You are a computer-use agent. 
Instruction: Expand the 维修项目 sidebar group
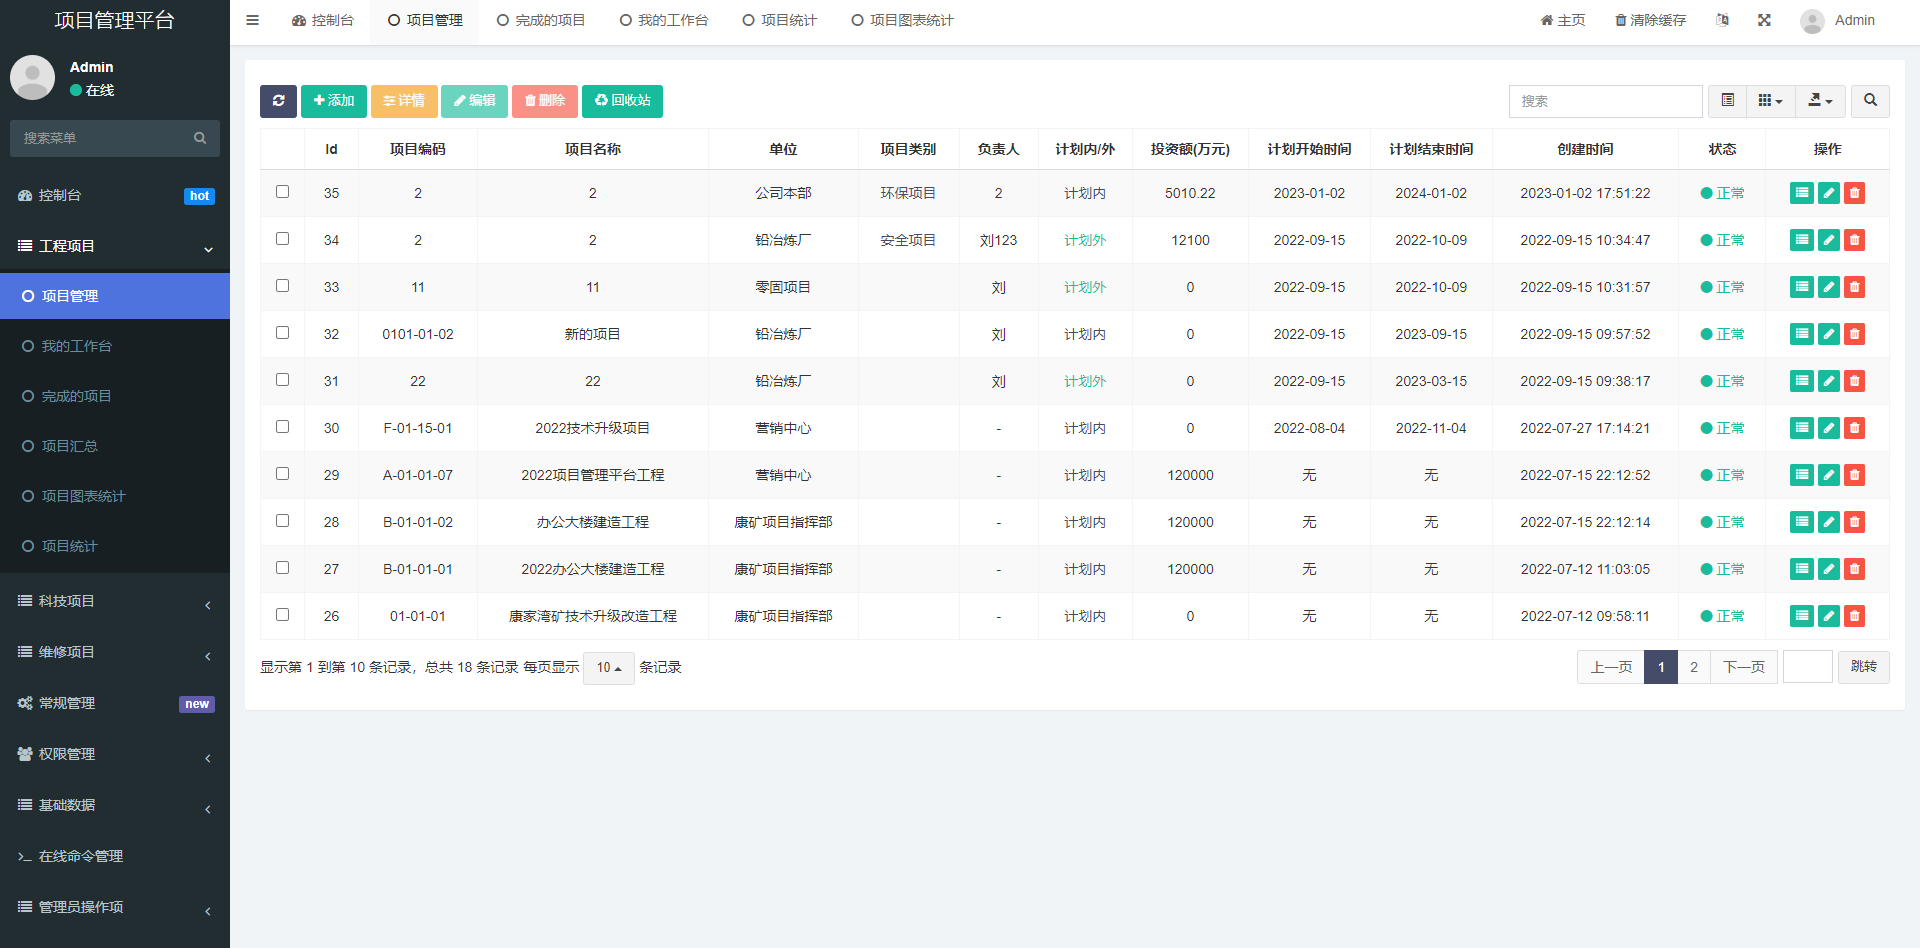point(115,652)
